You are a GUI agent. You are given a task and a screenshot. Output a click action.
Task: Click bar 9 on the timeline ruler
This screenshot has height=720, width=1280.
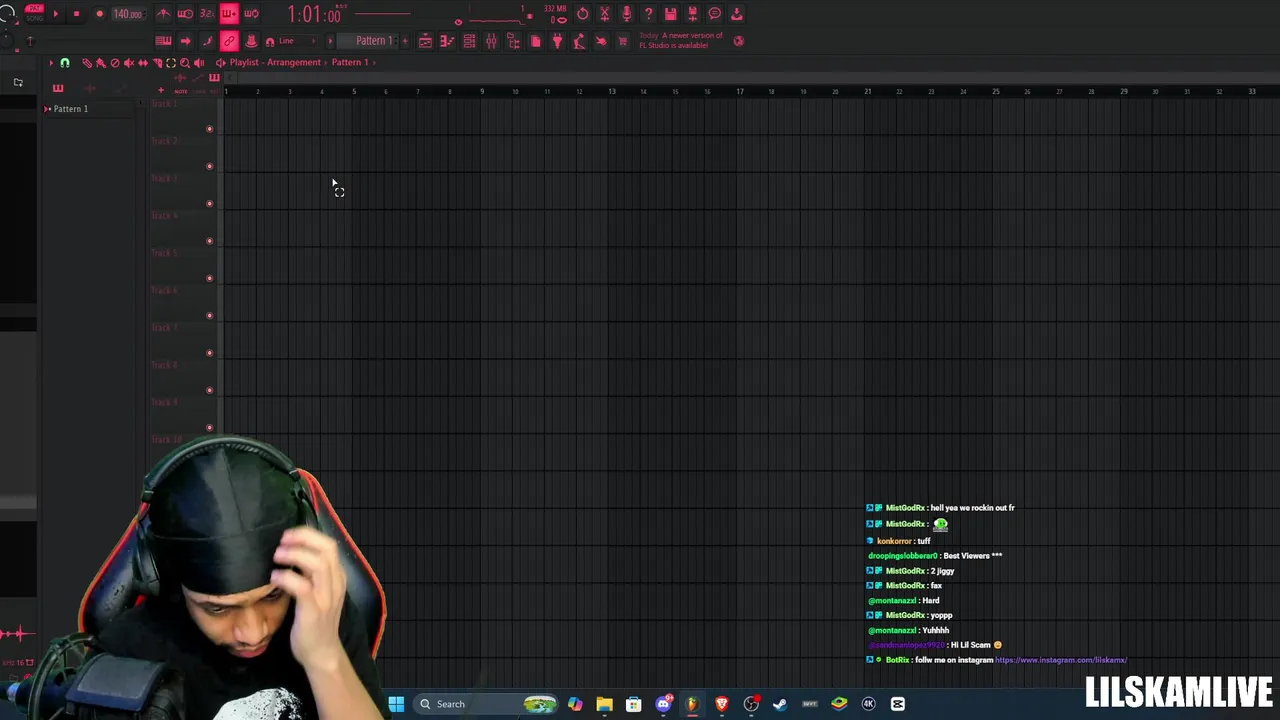tap(482, 91)
